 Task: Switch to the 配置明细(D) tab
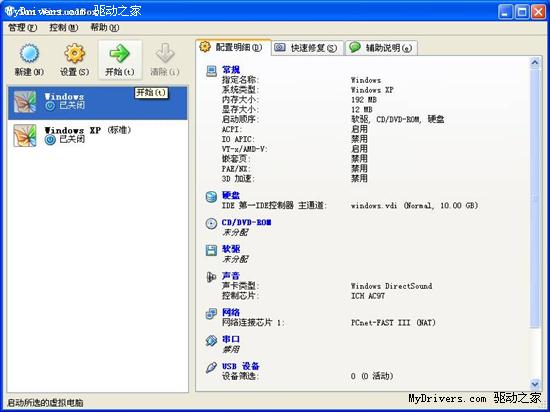coord(233,47)
